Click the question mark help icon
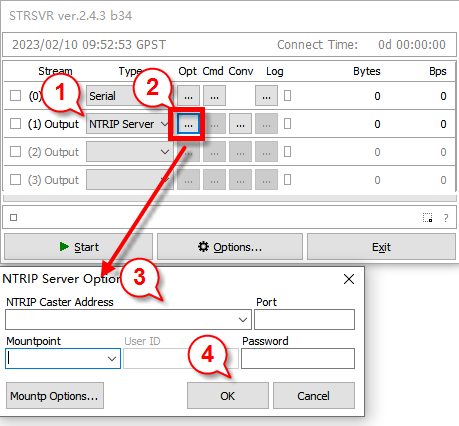This screenshot has height=426, width=459. point(446,218)
